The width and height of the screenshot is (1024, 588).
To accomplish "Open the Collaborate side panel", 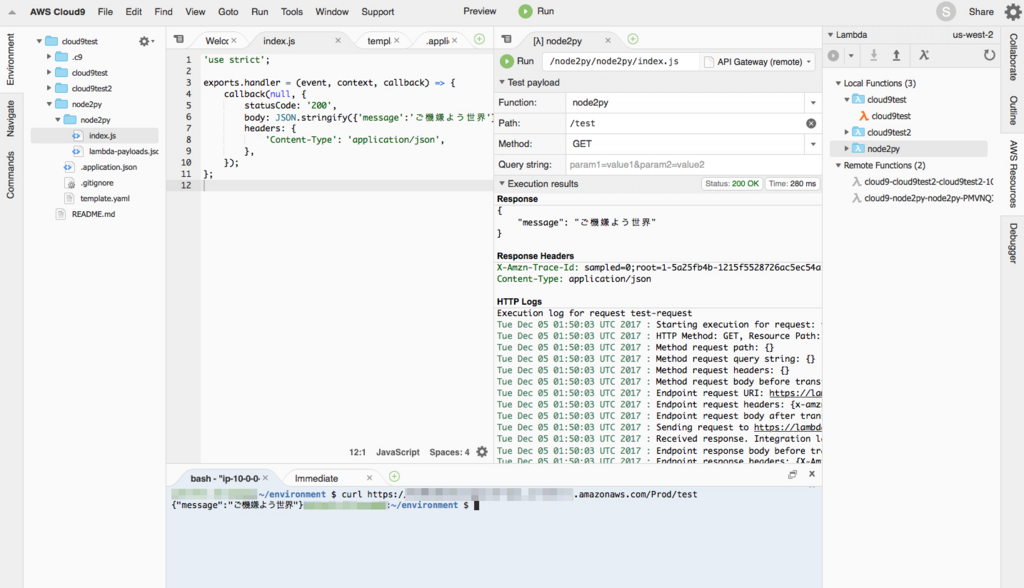I will 1013,57.
